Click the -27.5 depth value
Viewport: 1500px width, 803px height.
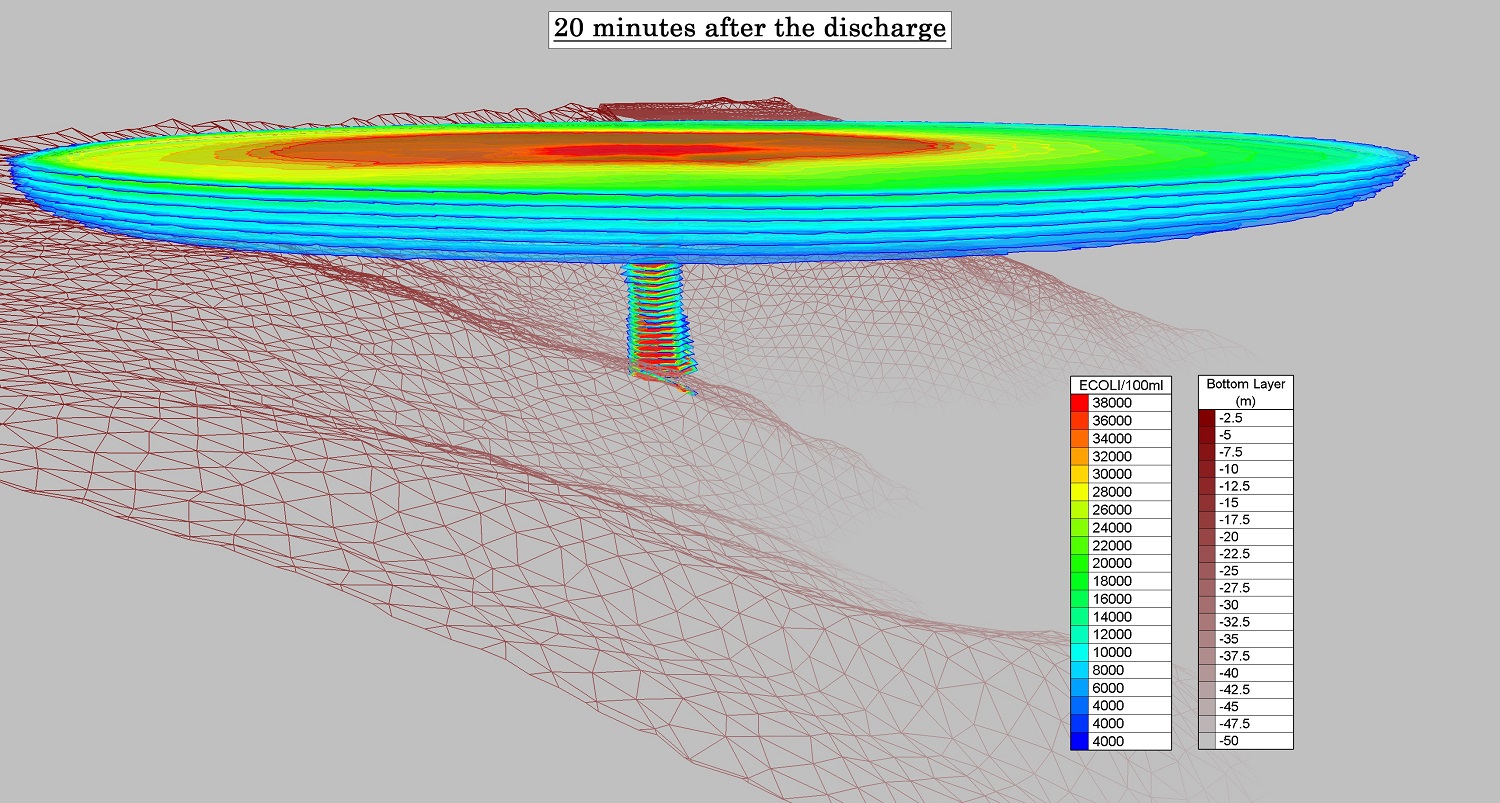(1235, 588)
